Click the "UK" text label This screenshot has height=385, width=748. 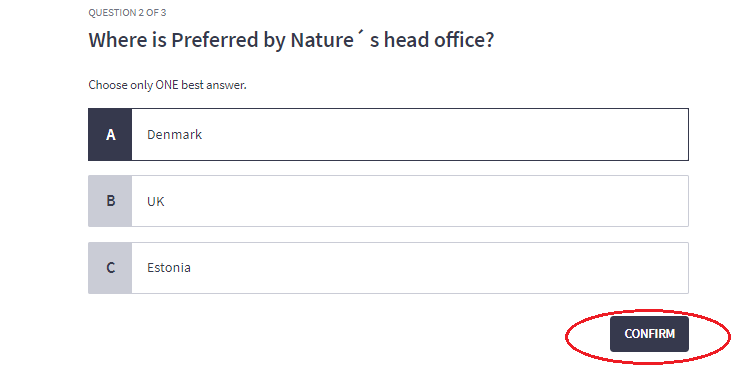[156, 201]
